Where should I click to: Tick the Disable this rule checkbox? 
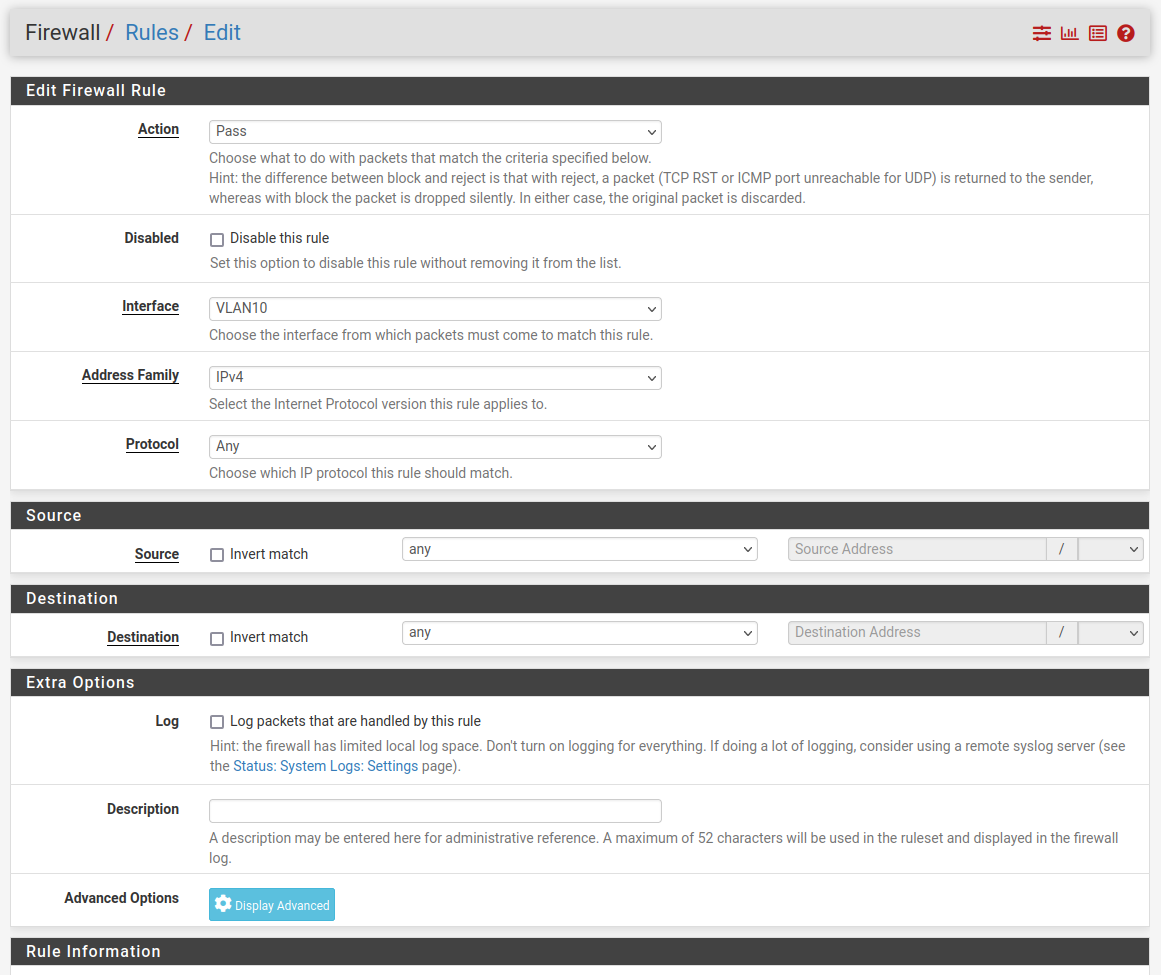pos(217,240)
